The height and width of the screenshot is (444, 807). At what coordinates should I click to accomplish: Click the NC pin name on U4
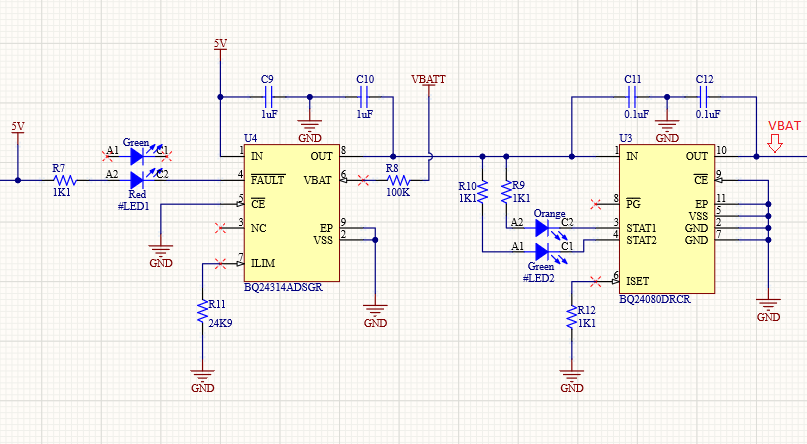coord(258,228)
